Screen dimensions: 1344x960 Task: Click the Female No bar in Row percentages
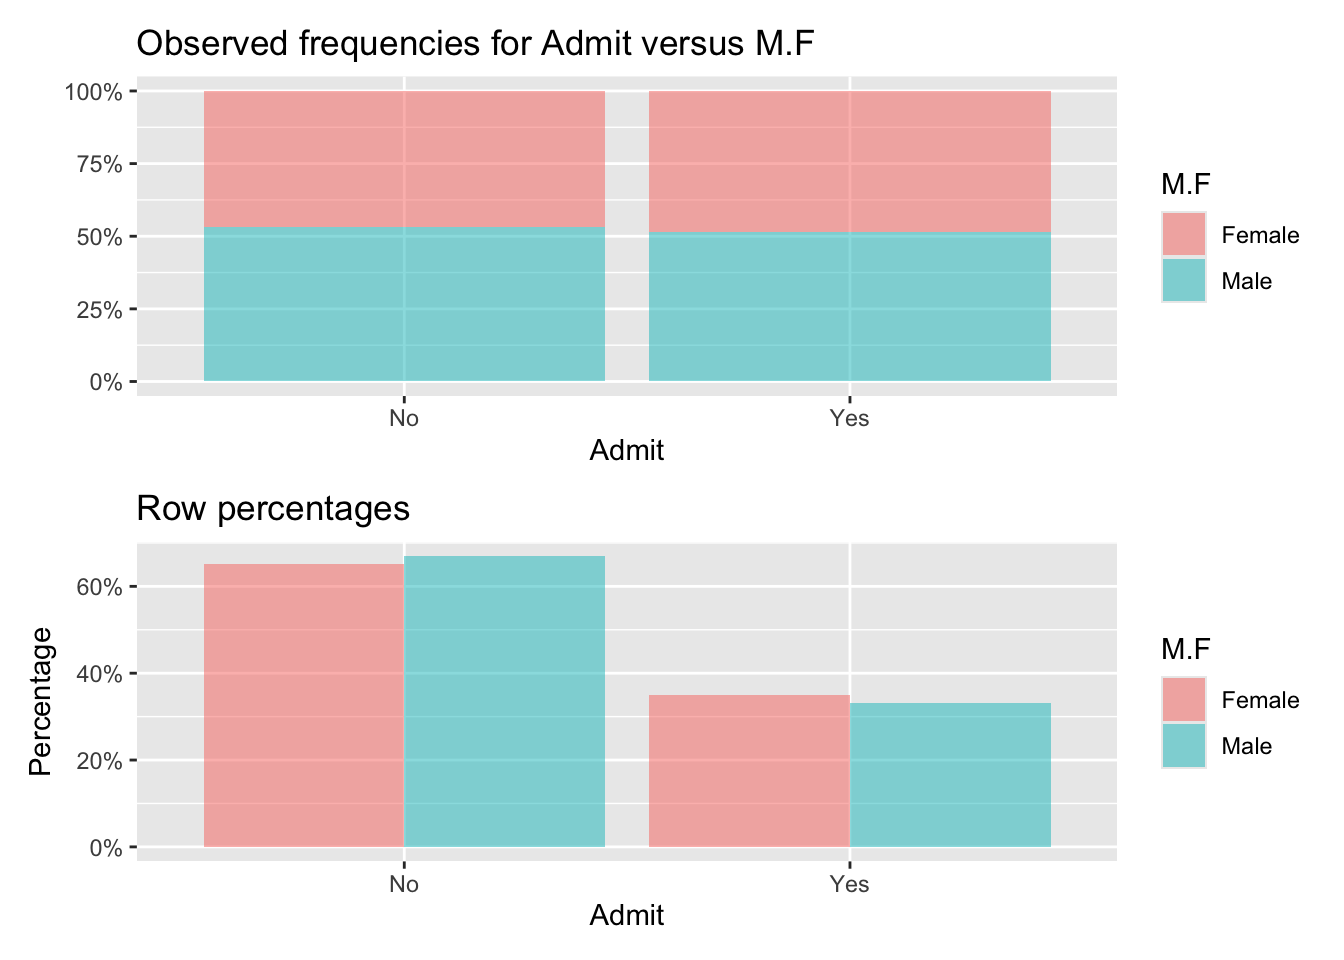coord(304,705)
